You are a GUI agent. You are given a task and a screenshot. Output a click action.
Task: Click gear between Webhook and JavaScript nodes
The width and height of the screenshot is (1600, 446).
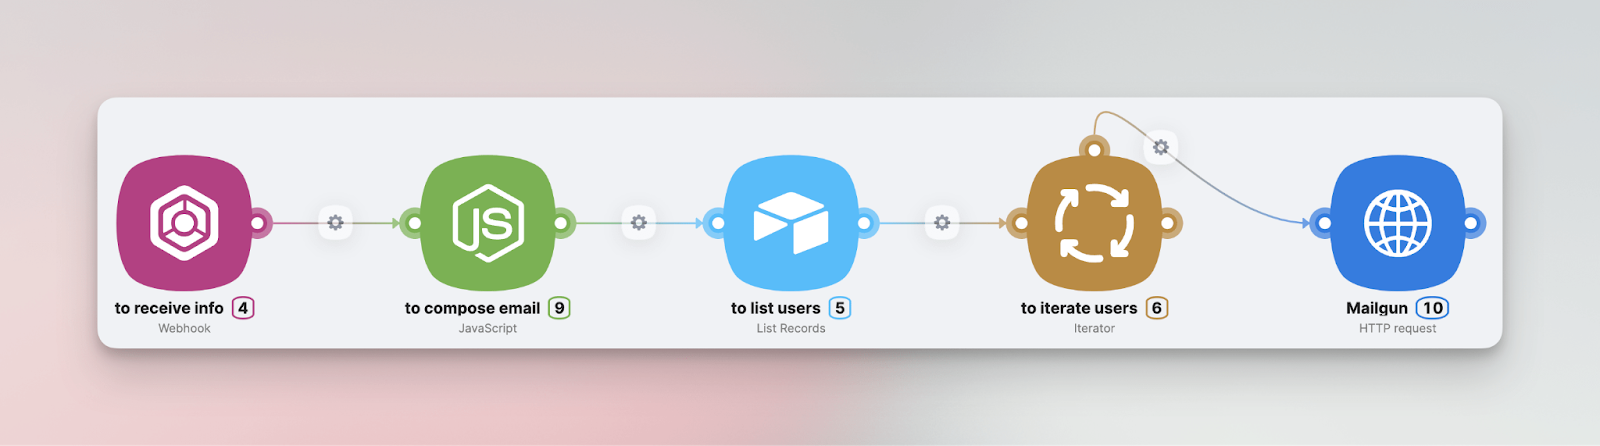click(x=336, y=222)
